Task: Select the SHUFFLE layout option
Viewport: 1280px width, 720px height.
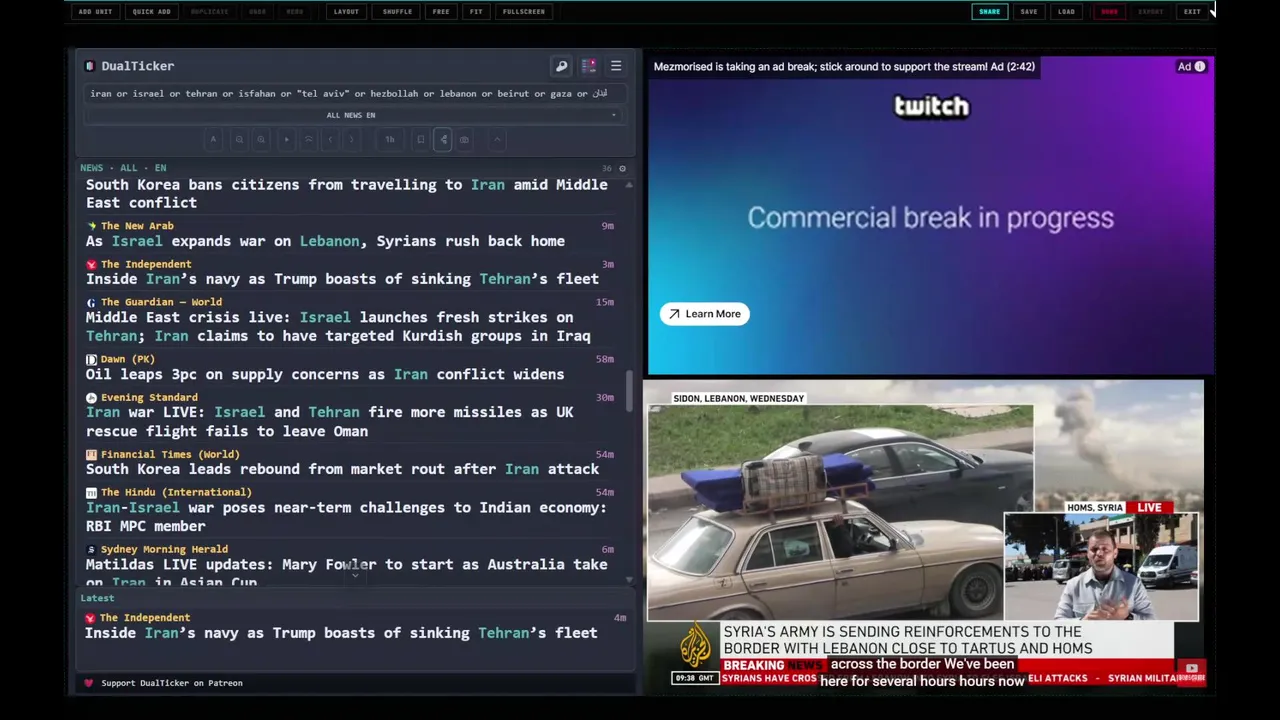Action: point(397,12)
